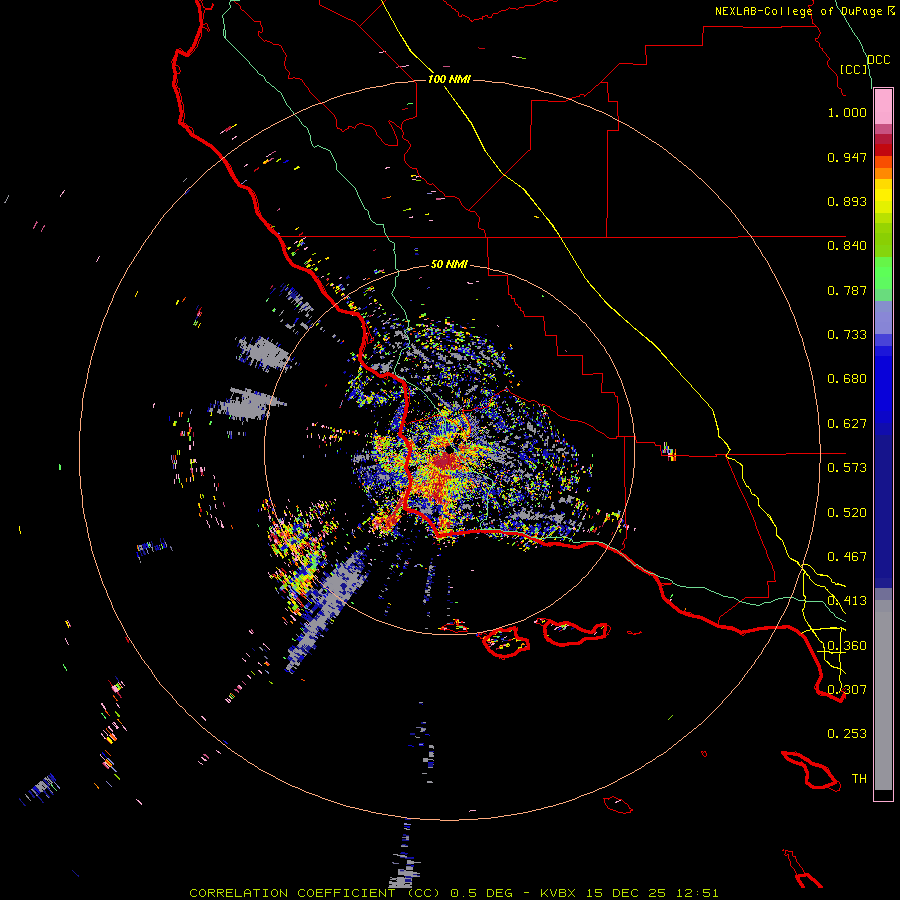Screen dimensions: 900x900
Task: Click the 0.253 scale value
Action: click(x=847, y=734)
